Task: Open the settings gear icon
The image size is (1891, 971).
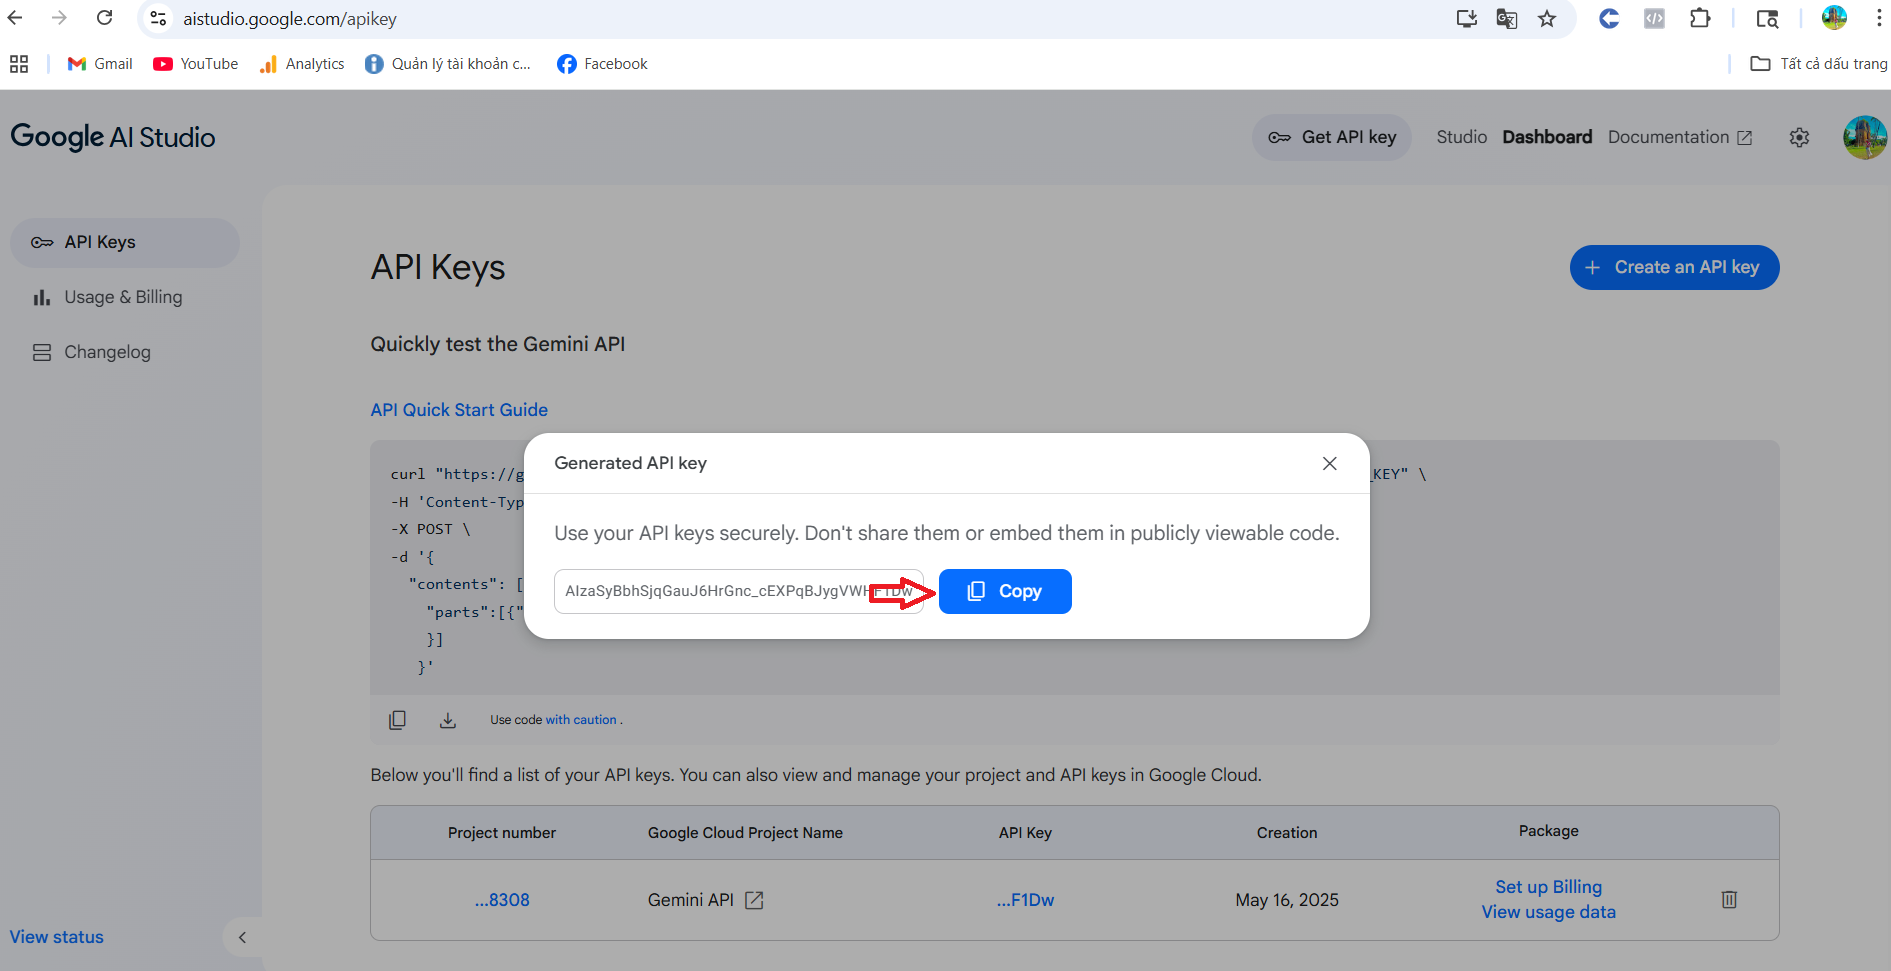Action: [x=1799, y=138]
